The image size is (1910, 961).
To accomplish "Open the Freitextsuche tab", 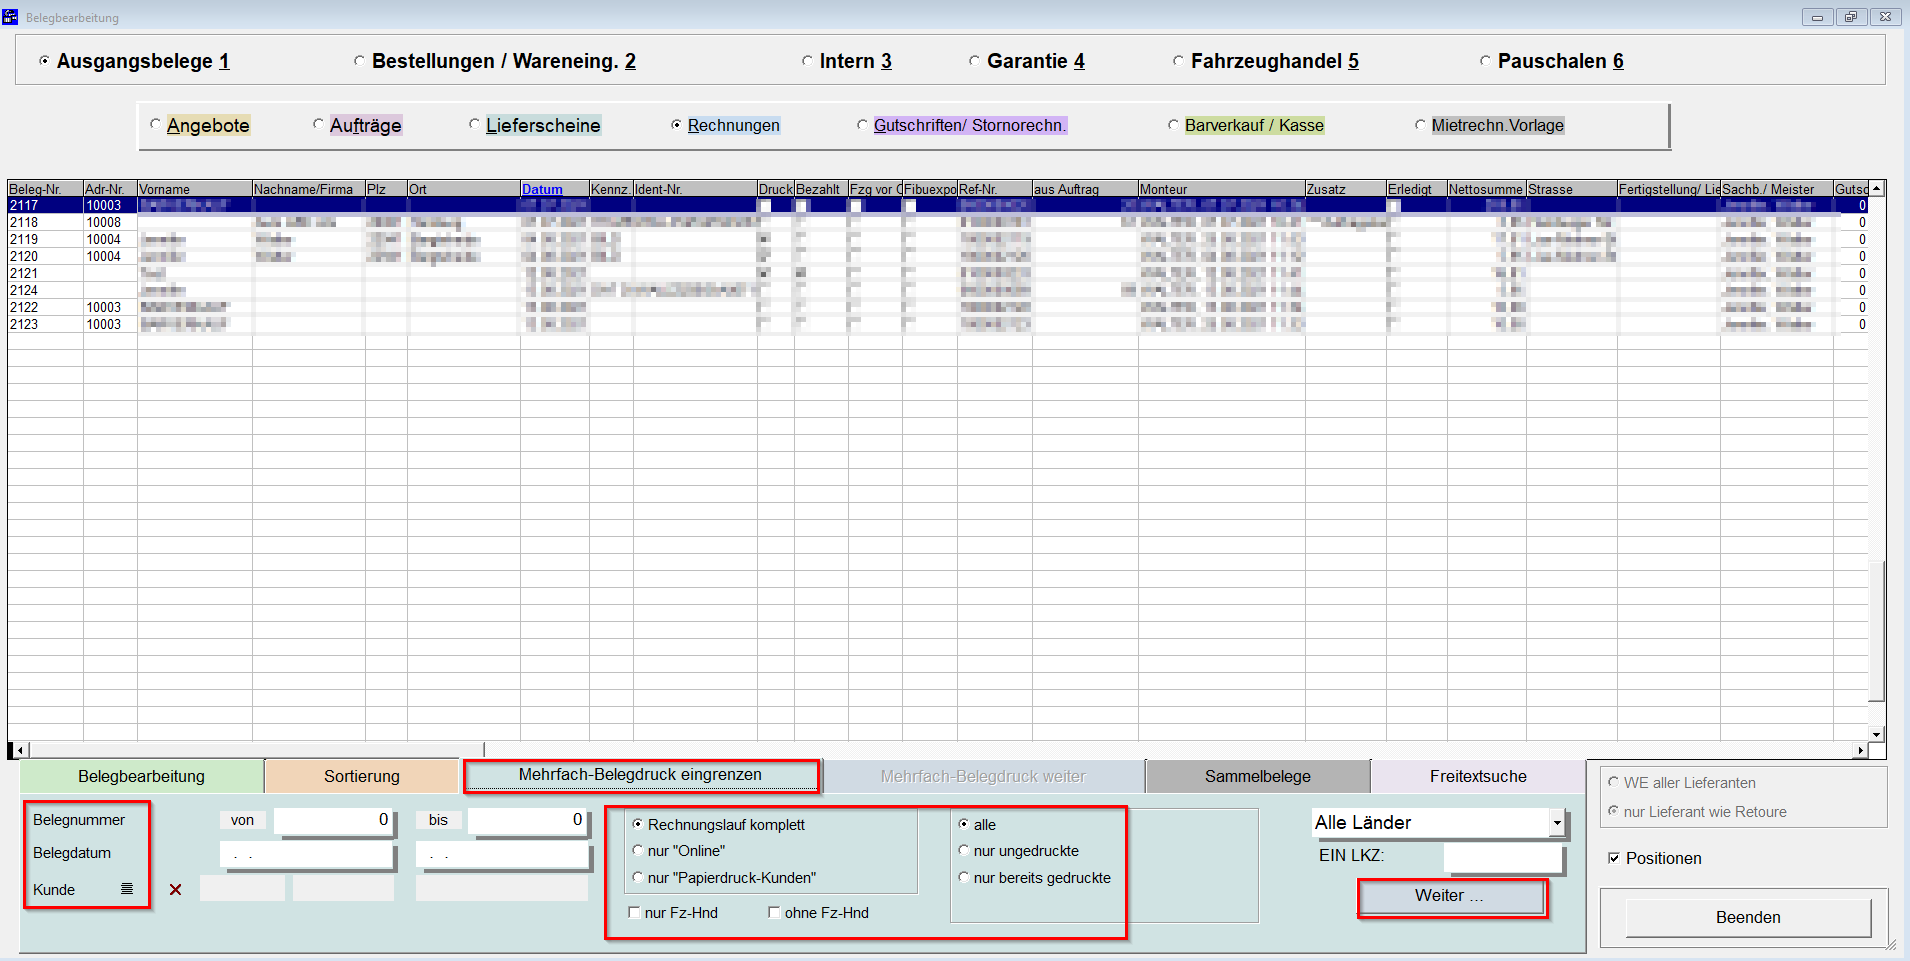I will pyautogui.click(x=1478, y=776).
